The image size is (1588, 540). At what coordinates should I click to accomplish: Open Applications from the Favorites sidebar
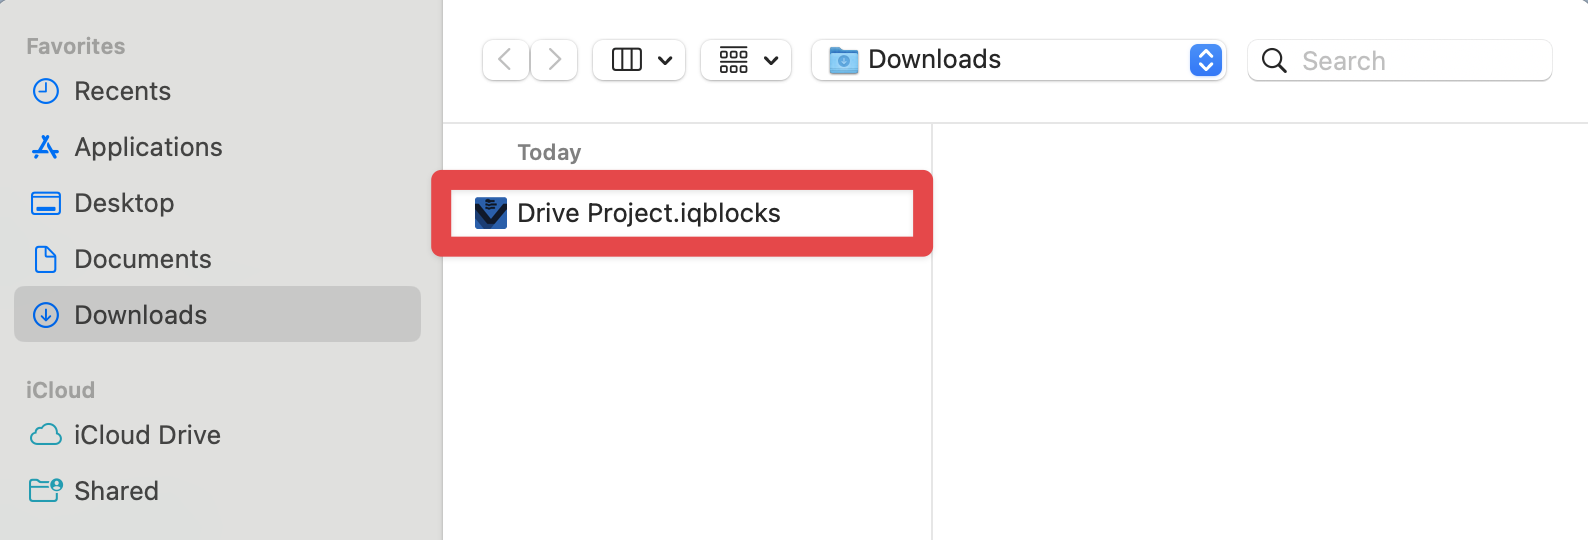click(x=148, y=147)
